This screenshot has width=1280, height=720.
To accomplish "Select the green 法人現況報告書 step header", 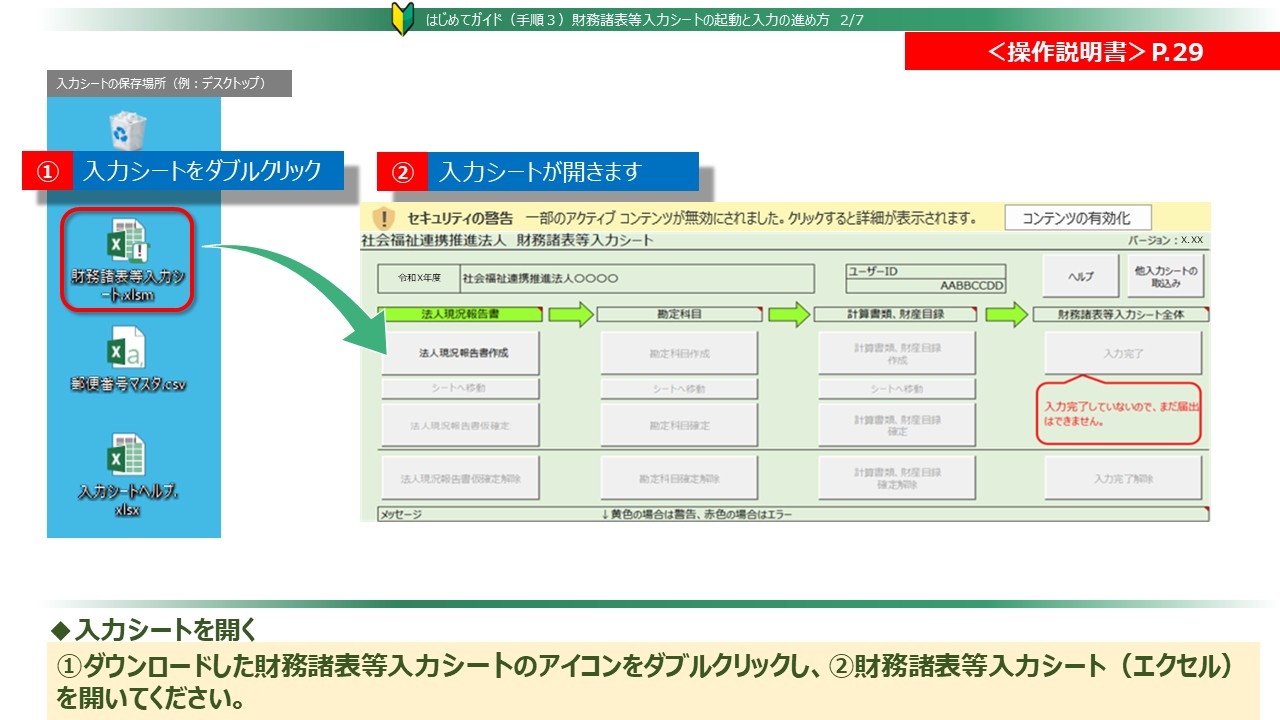I will point(460,314).
